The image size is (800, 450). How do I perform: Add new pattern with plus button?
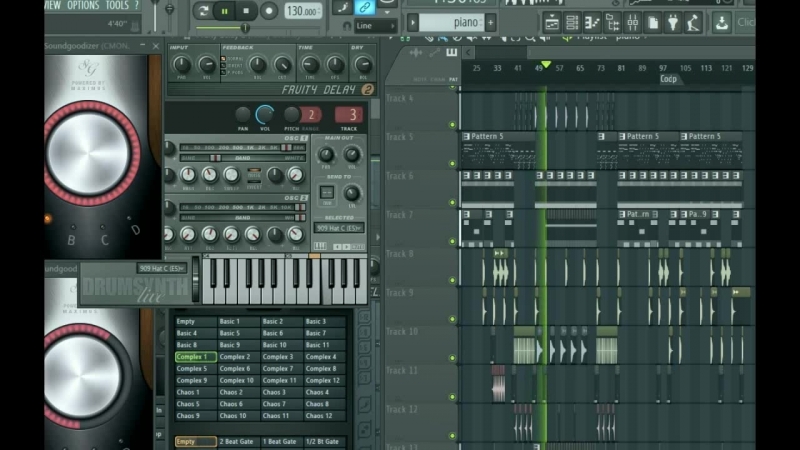(x=490, y=22)
